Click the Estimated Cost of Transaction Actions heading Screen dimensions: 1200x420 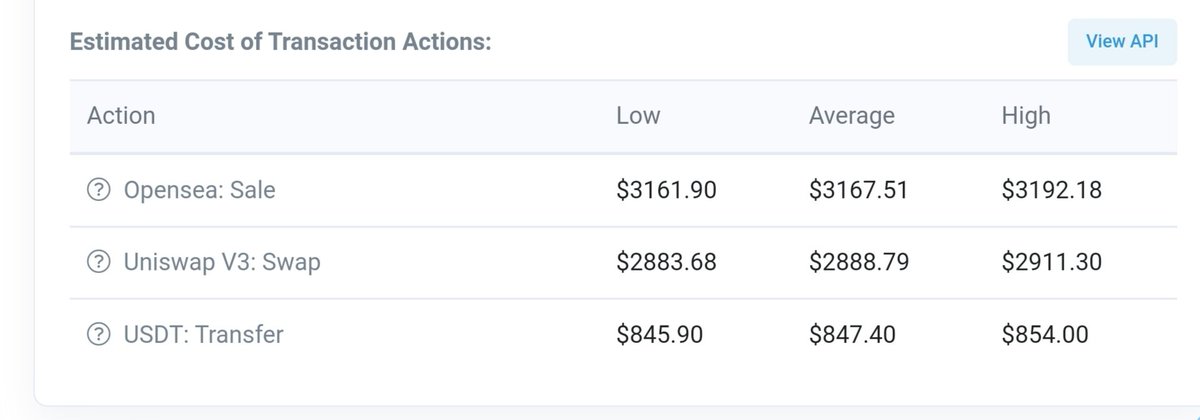tap(279, 43)
